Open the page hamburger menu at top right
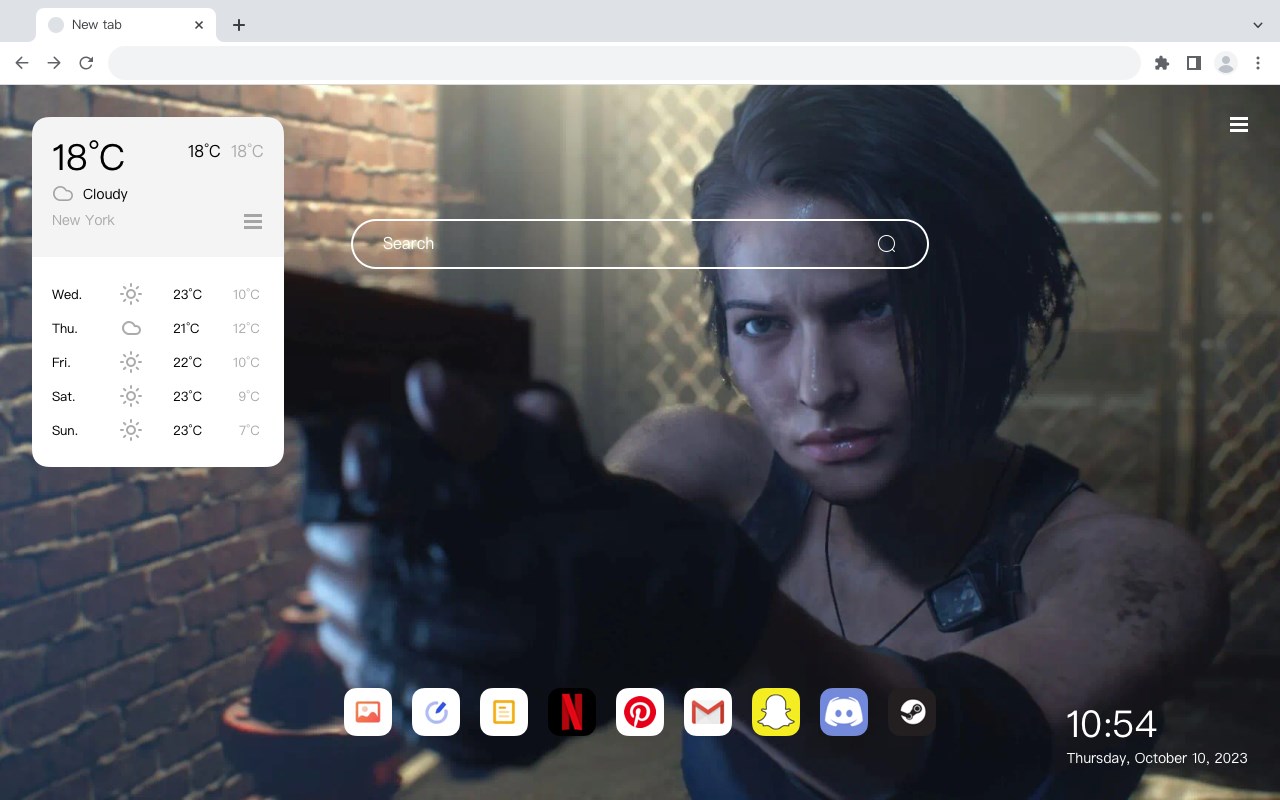 (x=1239, y=125)
